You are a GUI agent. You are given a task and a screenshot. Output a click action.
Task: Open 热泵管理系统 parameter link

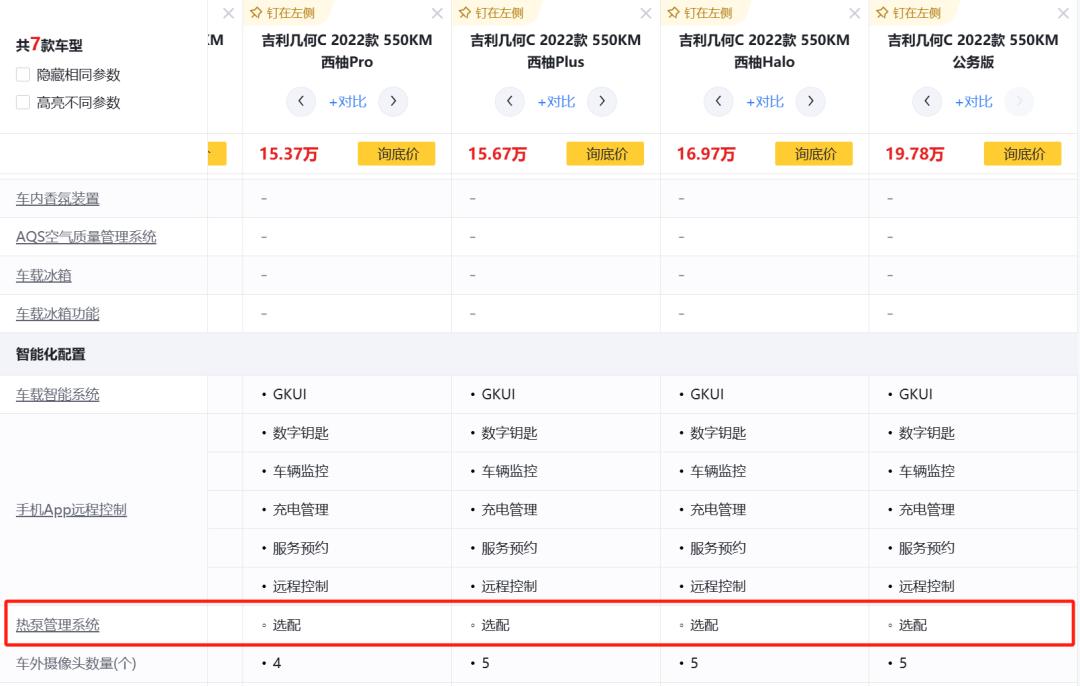(58, 625)
